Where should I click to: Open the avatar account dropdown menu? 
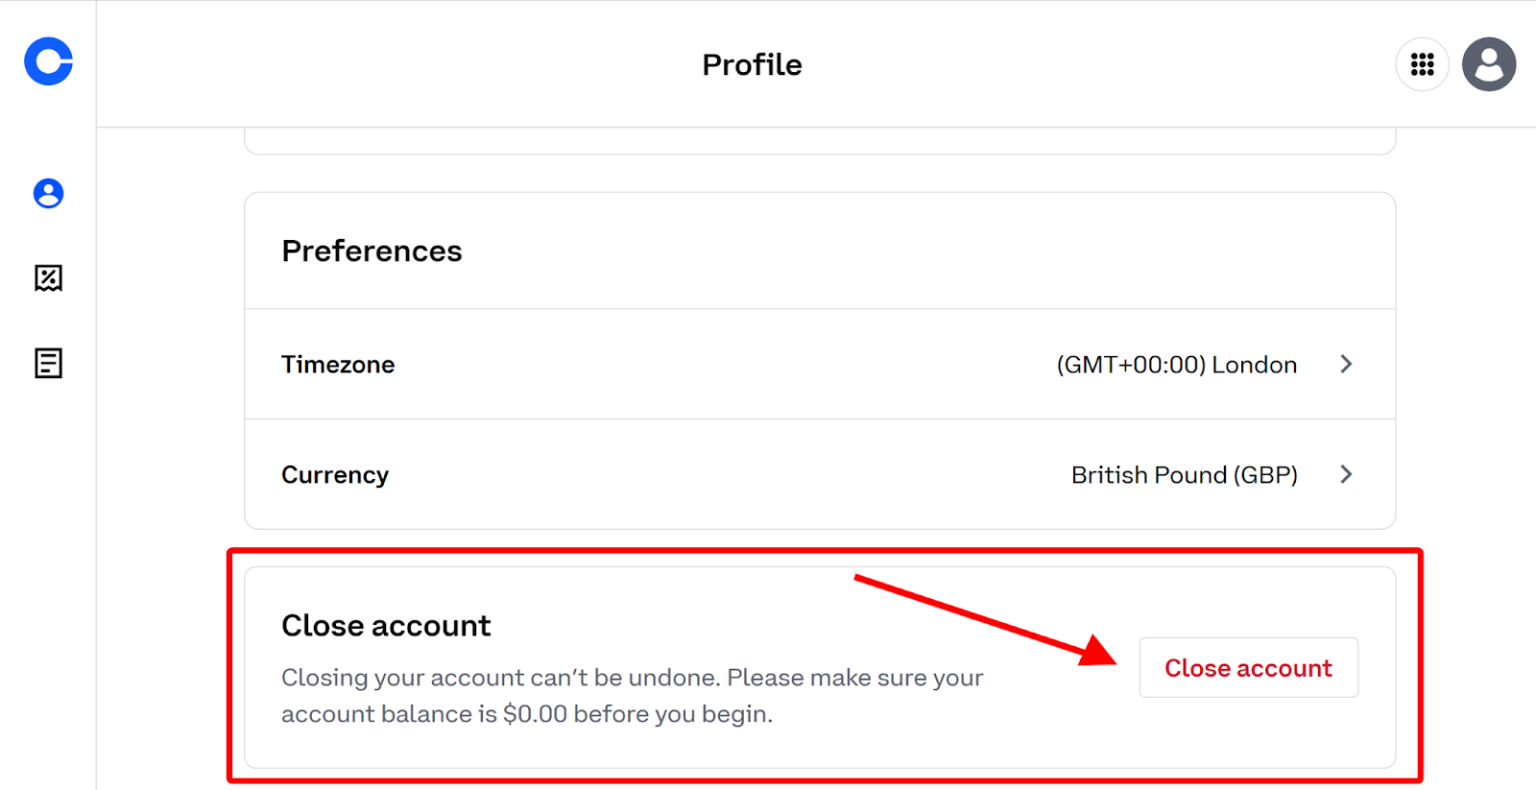(x=1489, y=63)
